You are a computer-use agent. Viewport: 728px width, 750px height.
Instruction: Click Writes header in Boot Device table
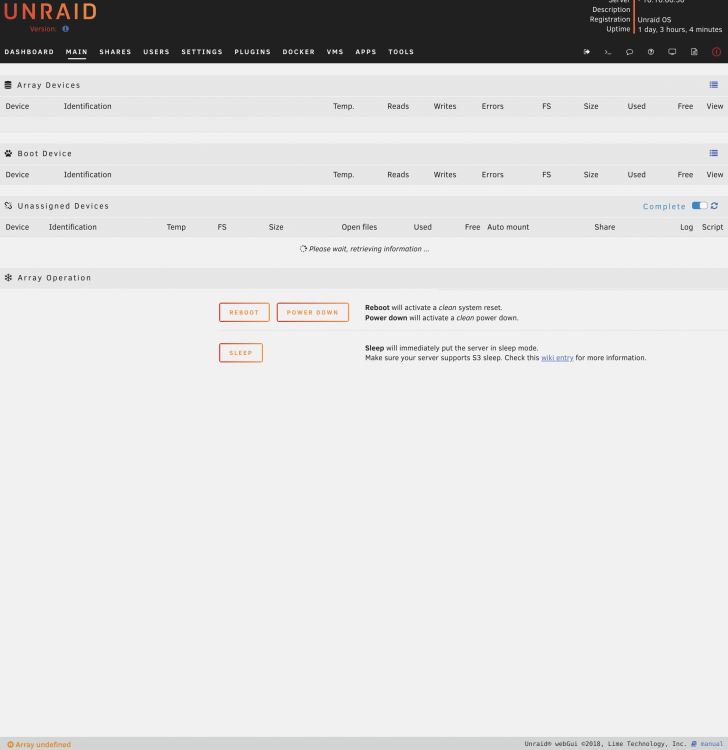[445, 175]
